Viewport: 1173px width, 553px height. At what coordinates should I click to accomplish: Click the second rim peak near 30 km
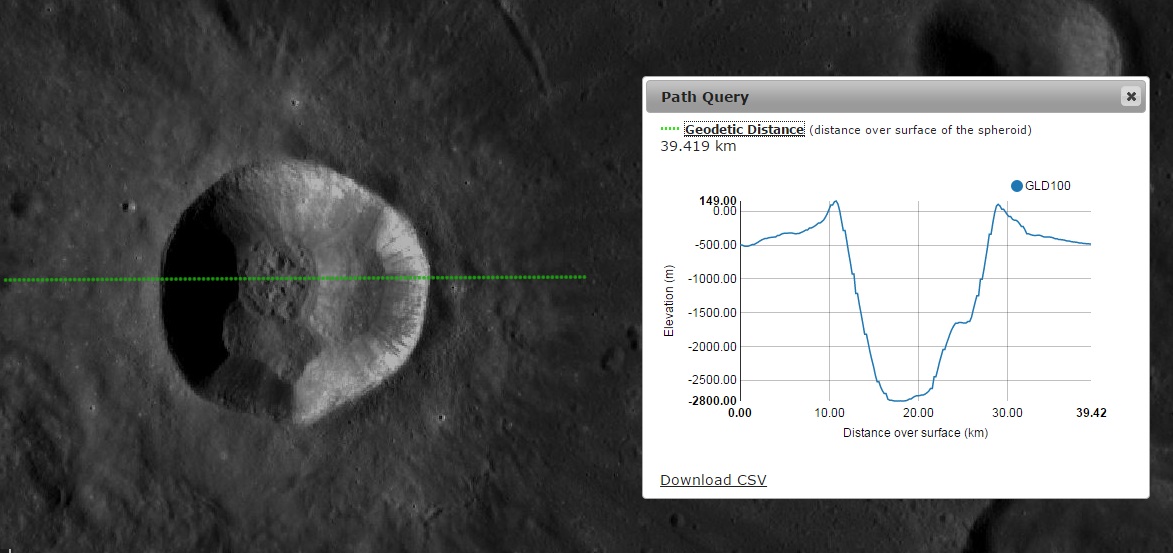pyautogui.click(x=998, y=205)
